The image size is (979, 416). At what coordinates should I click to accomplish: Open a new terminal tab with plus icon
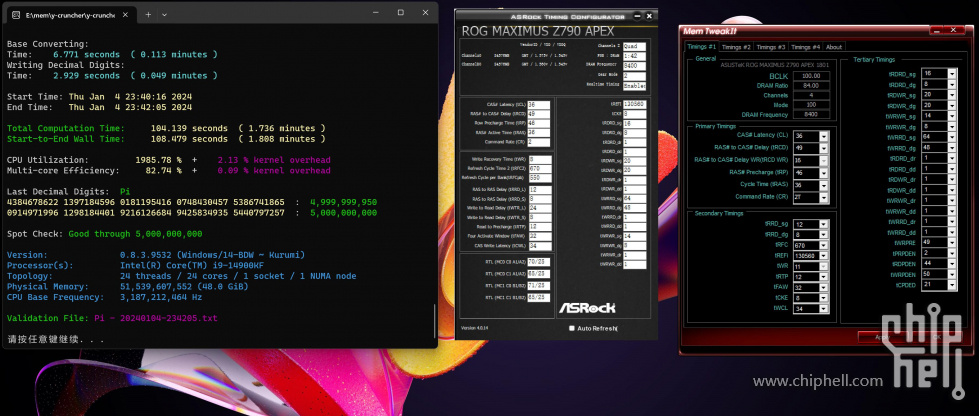click(x=148, y=14)
